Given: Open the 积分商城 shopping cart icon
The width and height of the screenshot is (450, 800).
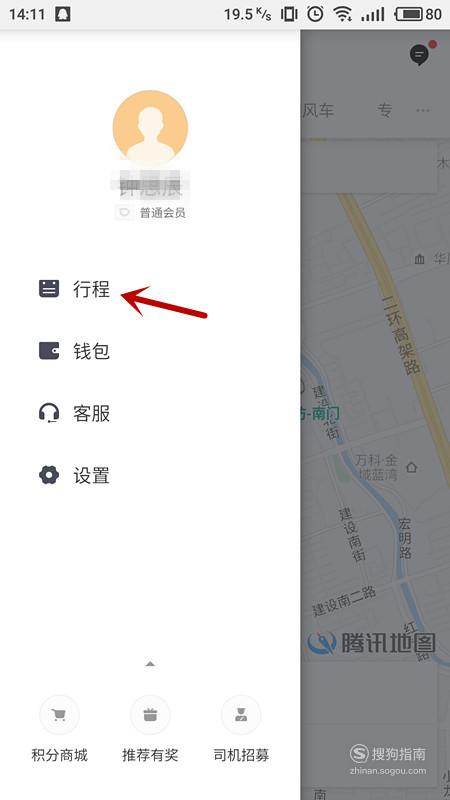Looking at the screenshot, I should [x=59, y=715].
